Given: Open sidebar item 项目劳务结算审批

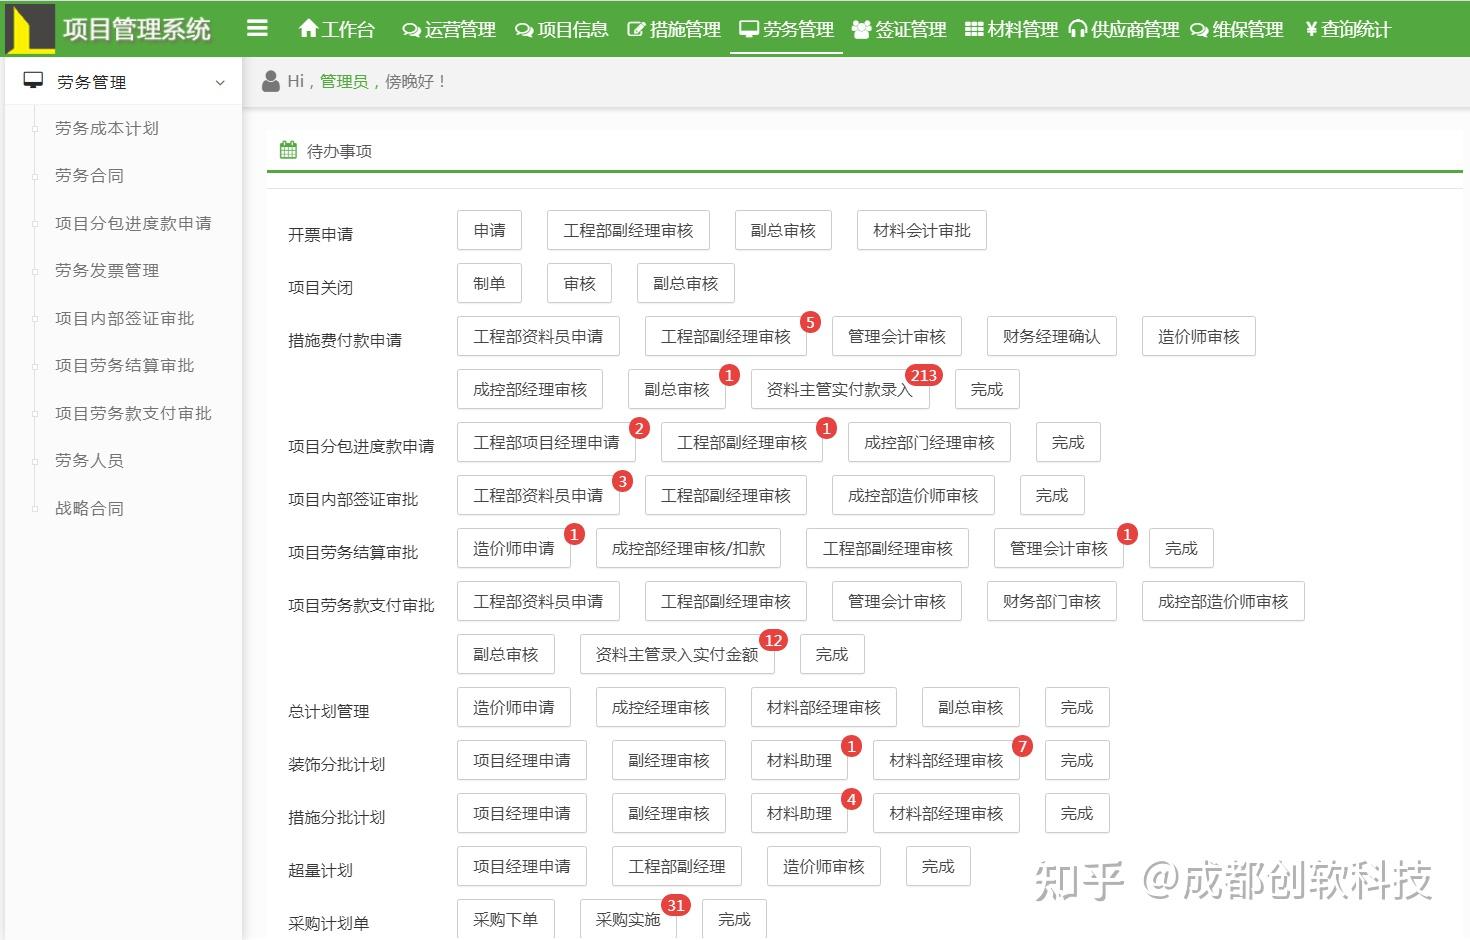Looking at the screenshot, I should [124, 365].
